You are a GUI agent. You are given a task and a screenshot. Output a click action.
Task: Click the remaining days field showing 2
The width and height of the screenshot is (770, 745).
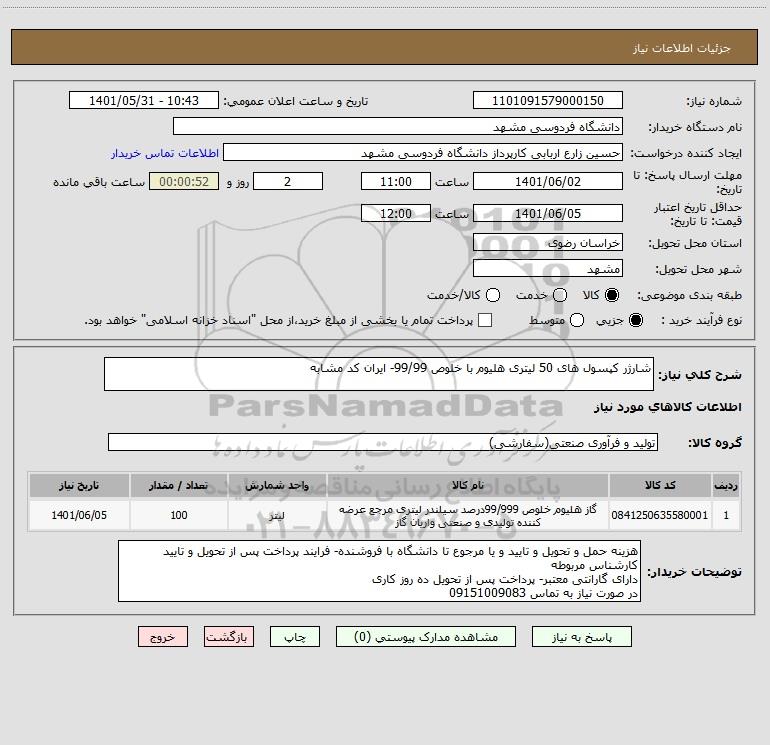click(x=288, y=181)
